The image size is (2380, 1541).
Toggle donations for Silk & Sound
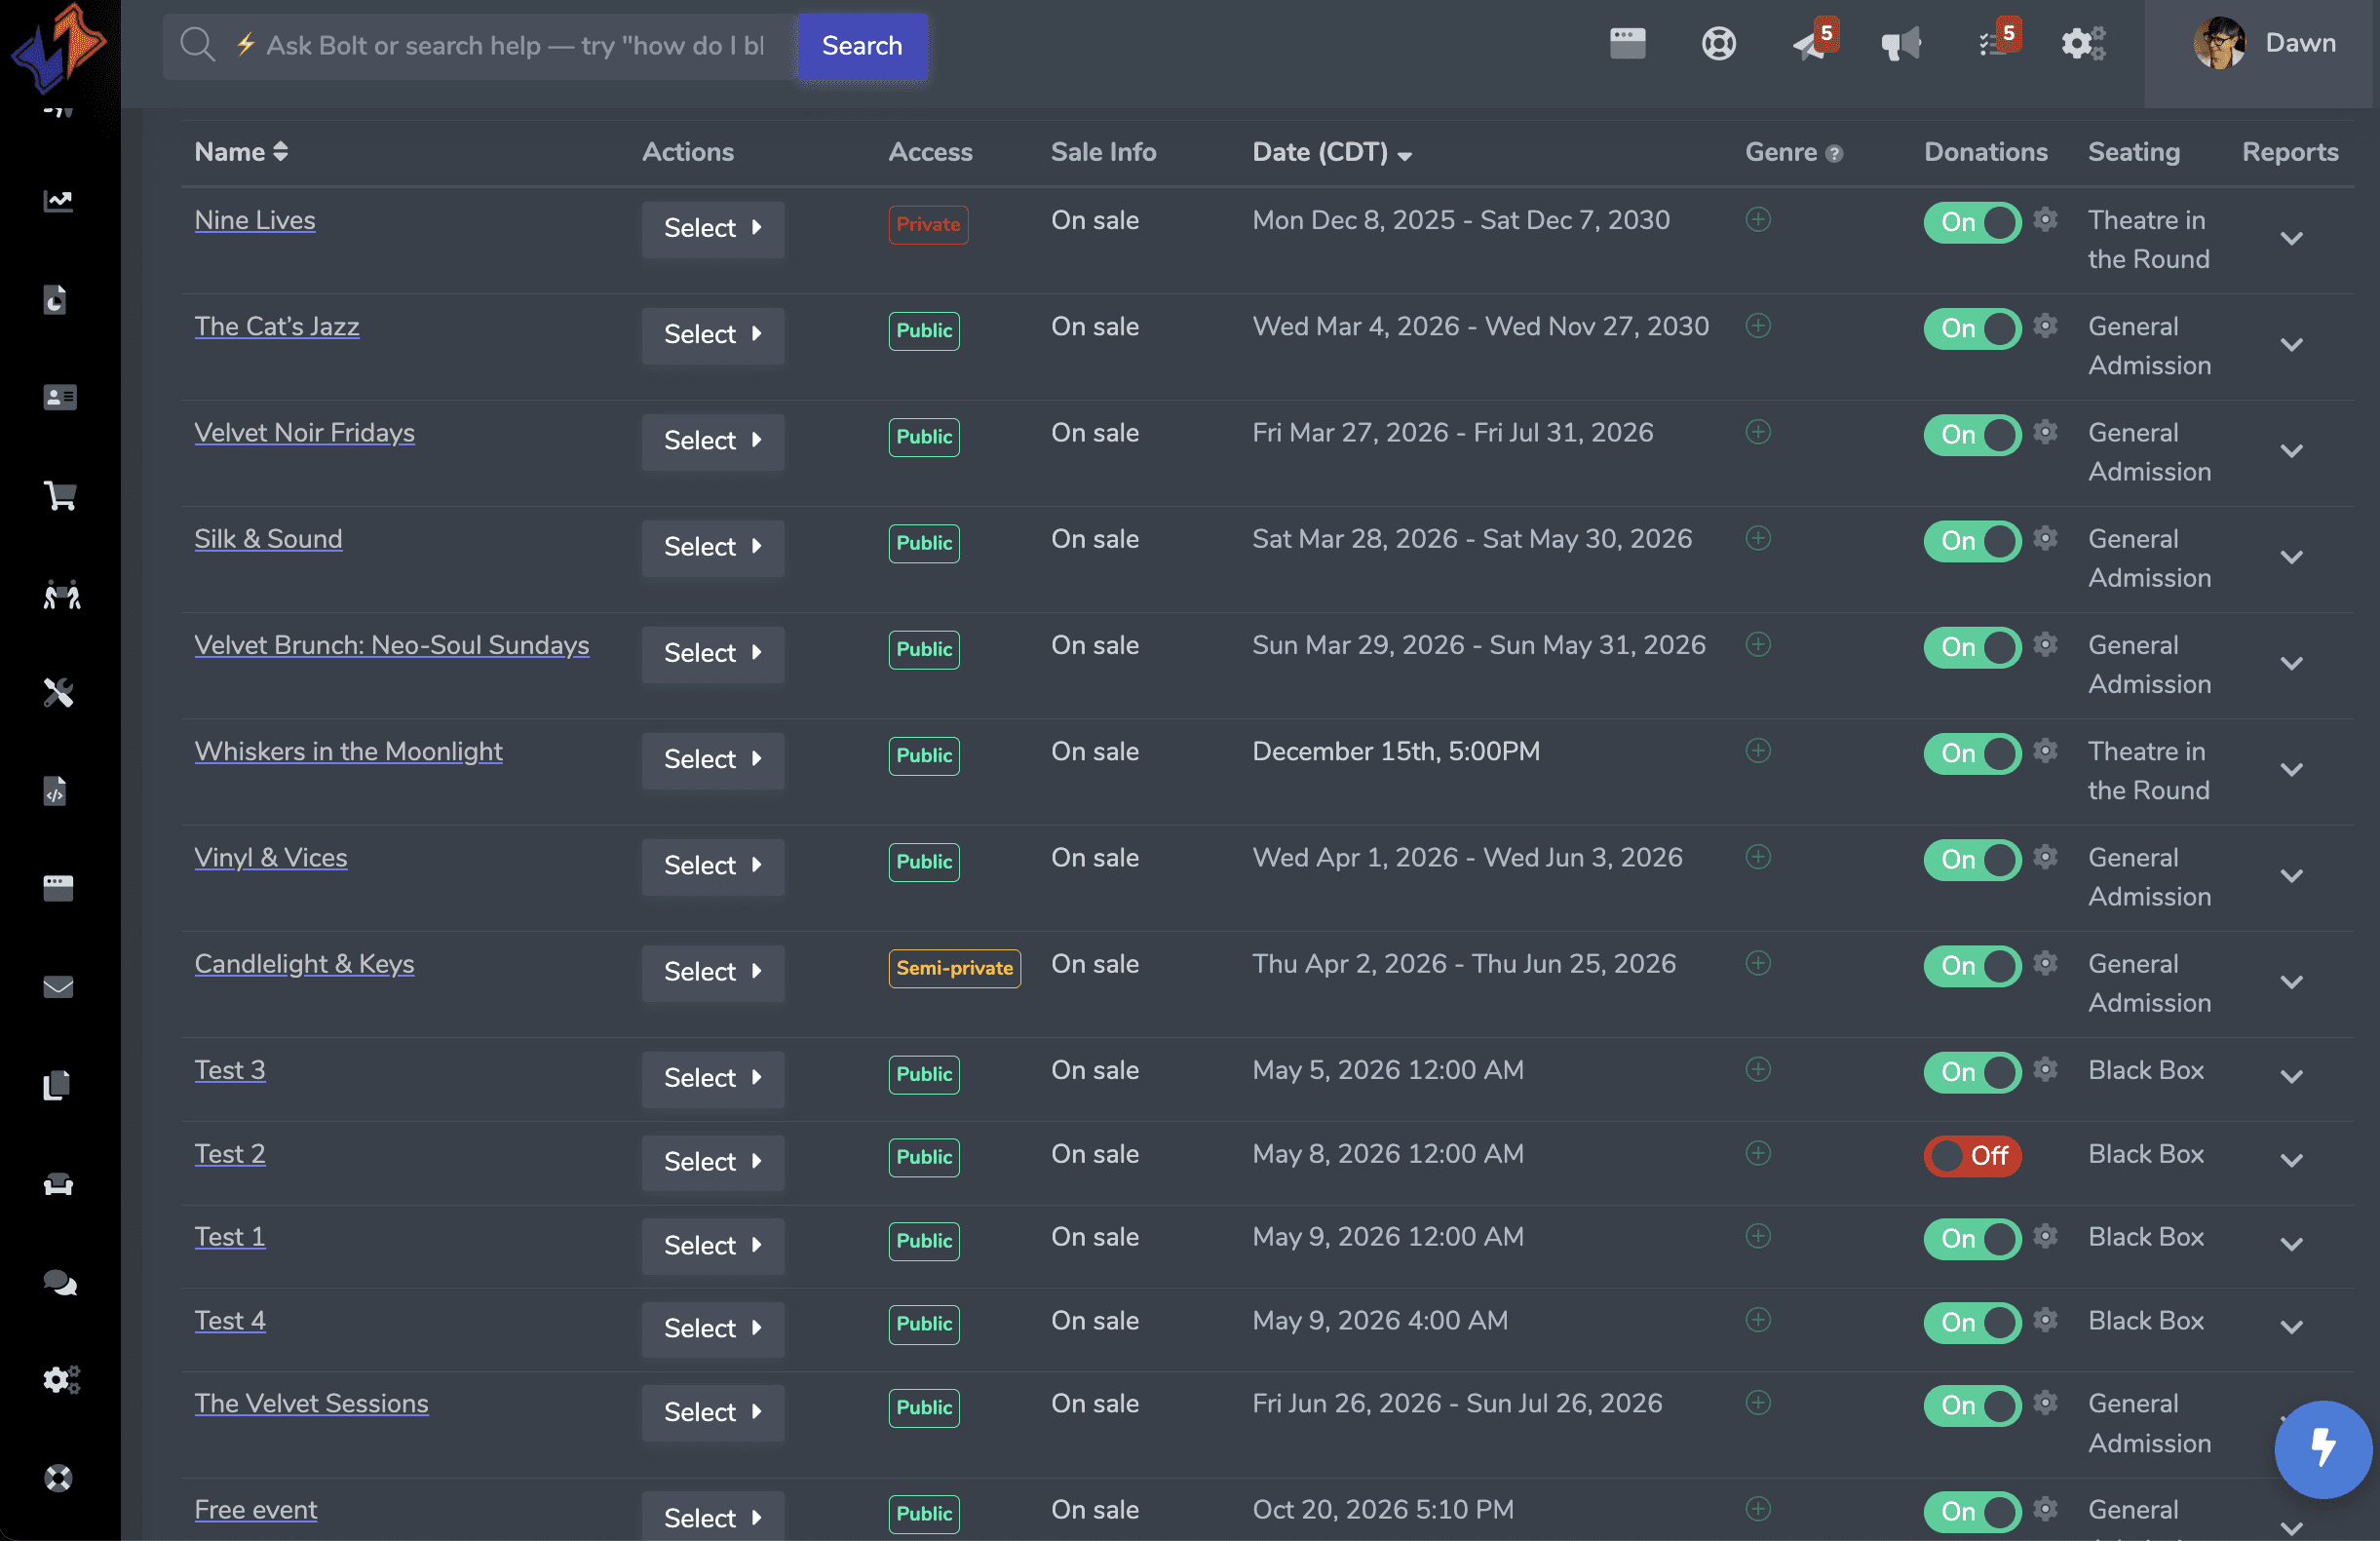[x=1972, y=541]
